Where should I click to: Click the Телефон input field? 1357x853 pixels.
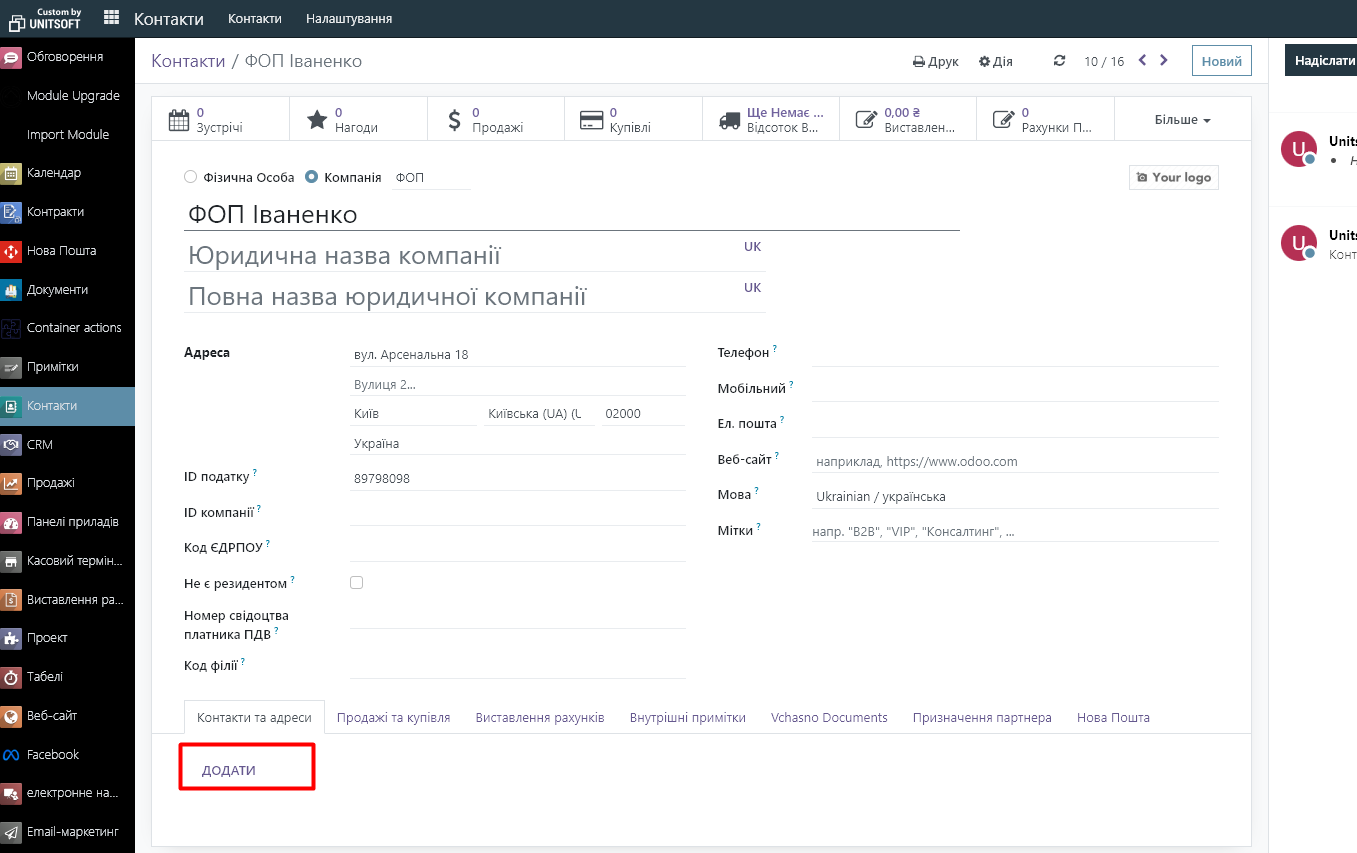(1014, 353)
